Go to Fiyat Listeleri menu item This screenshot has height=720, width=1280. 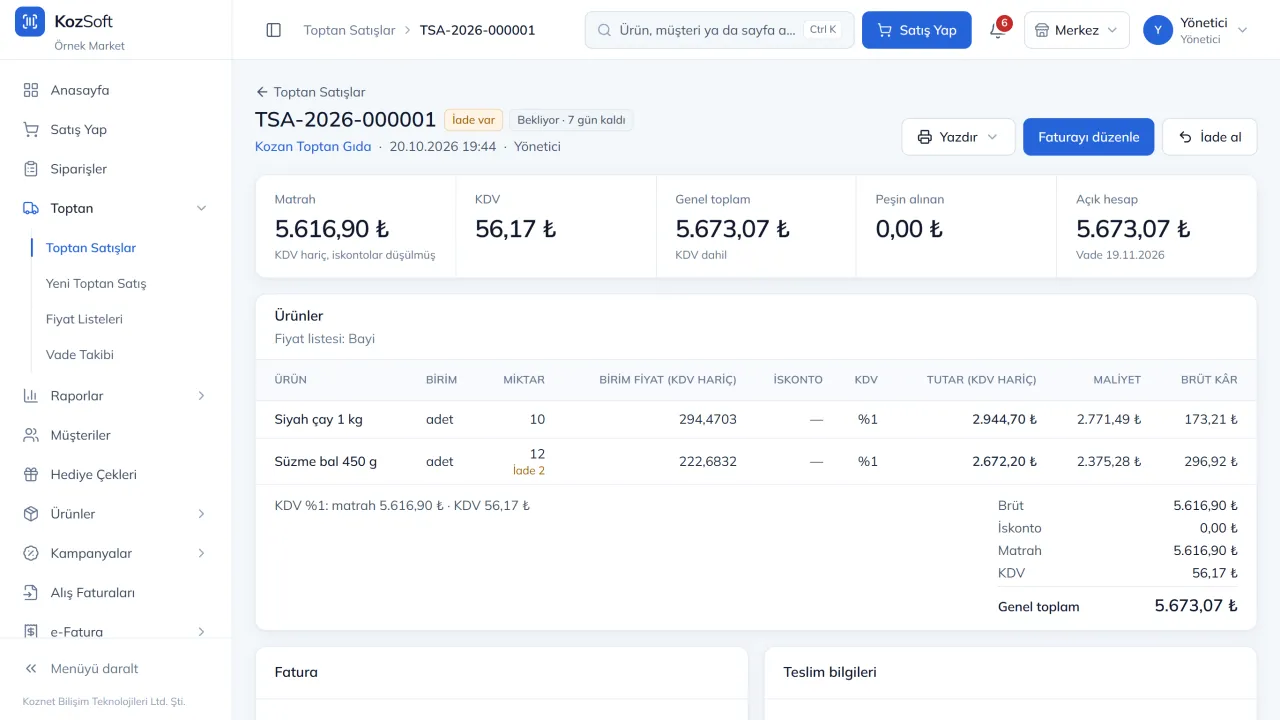84,319
